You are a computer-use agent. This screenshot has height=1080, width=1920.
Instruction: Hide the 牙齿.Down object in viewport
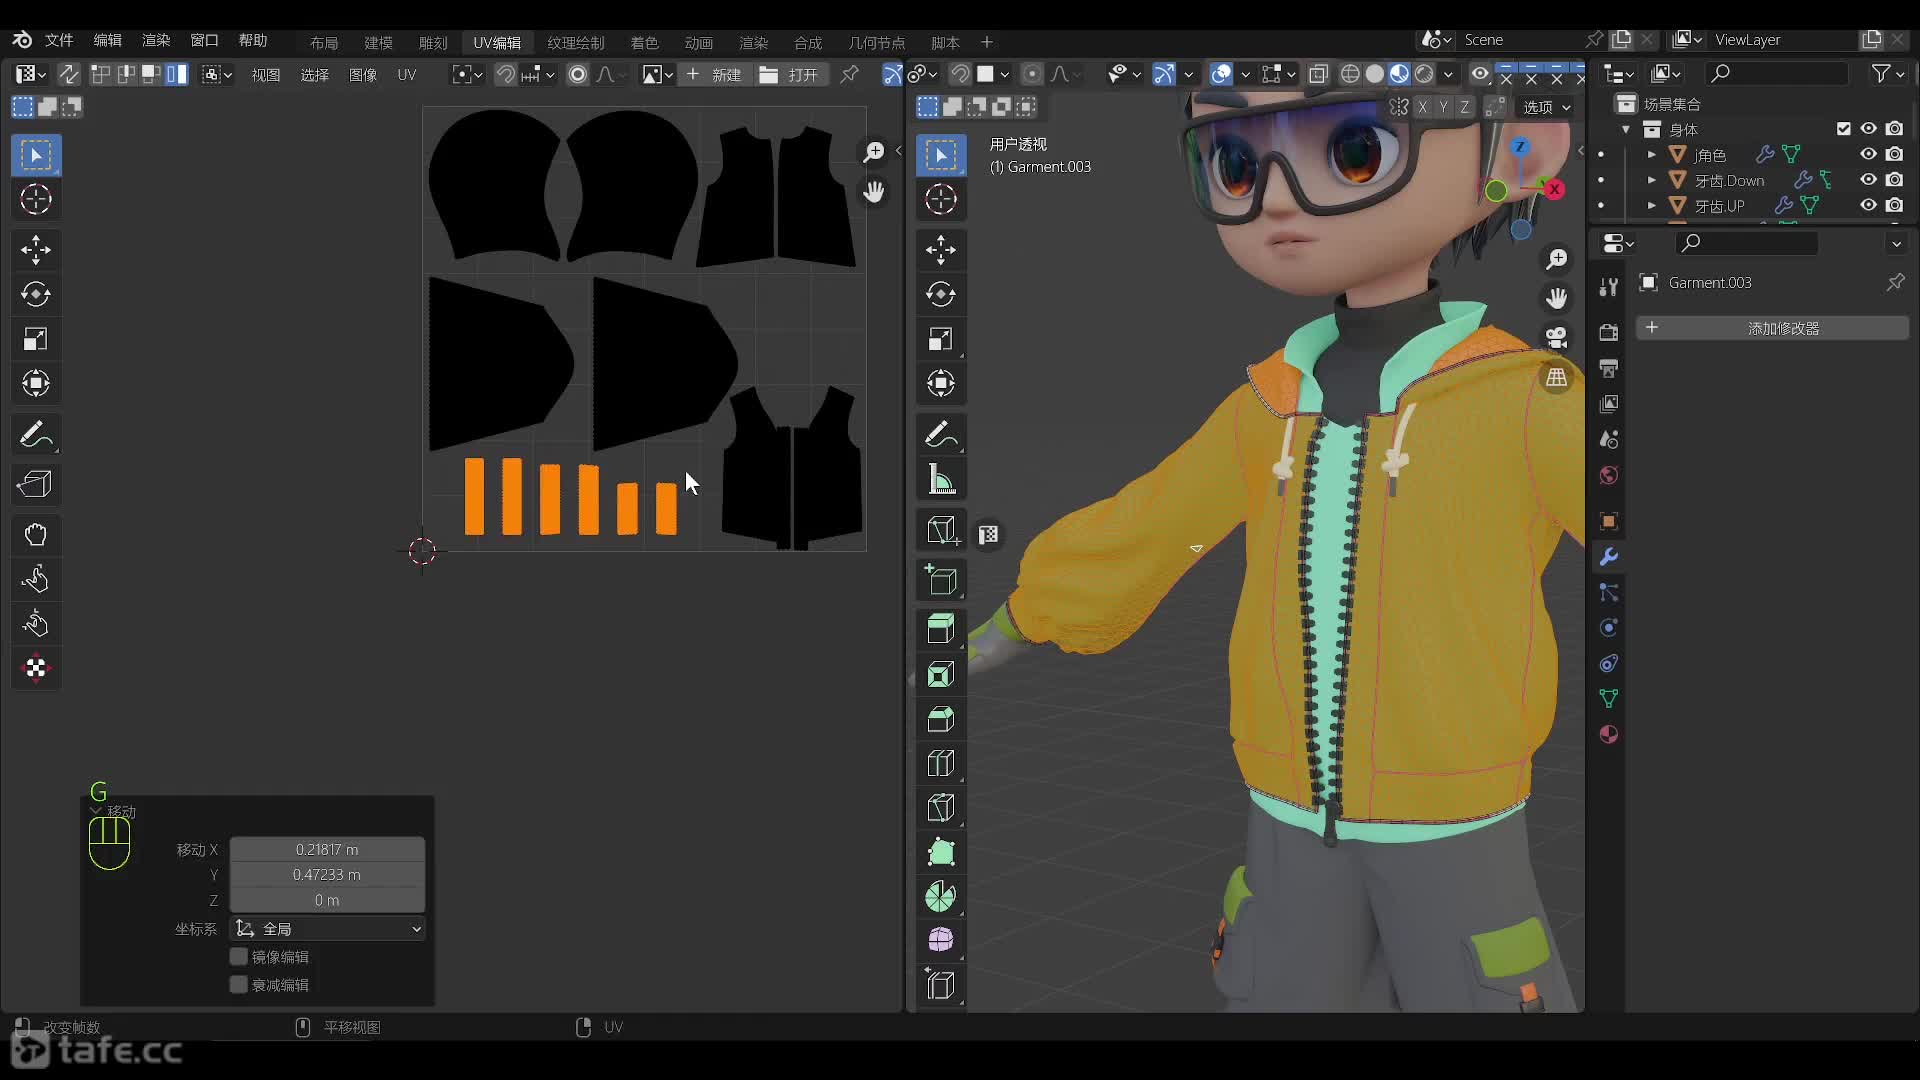pyautogui.click(x=1868, y=179)
